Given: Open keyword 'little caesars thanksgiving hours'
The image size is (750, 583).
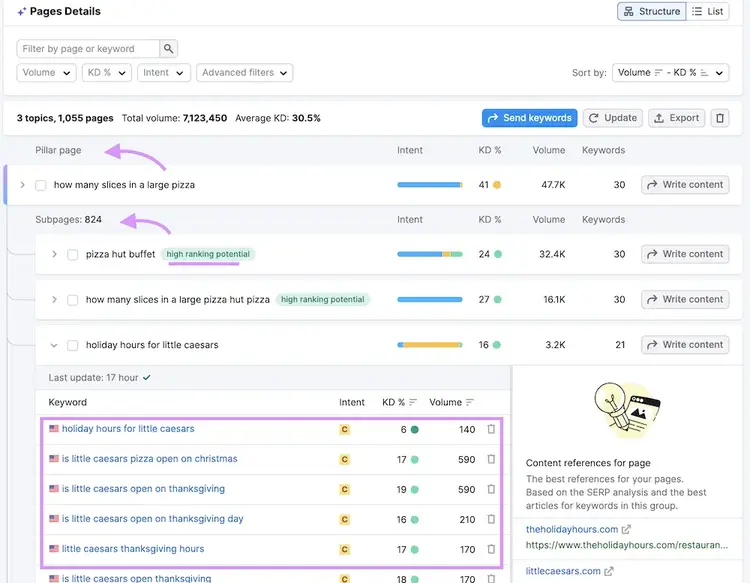Looking at the screenshot, I should coord(133,549).
